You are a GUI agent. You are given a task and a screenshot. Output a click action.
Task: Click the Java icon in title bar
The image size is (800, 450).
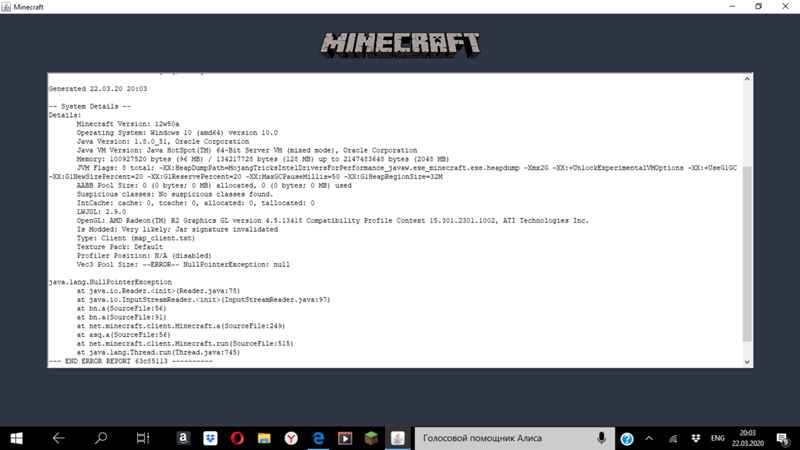pyautogui.click(x=6, y=7)
